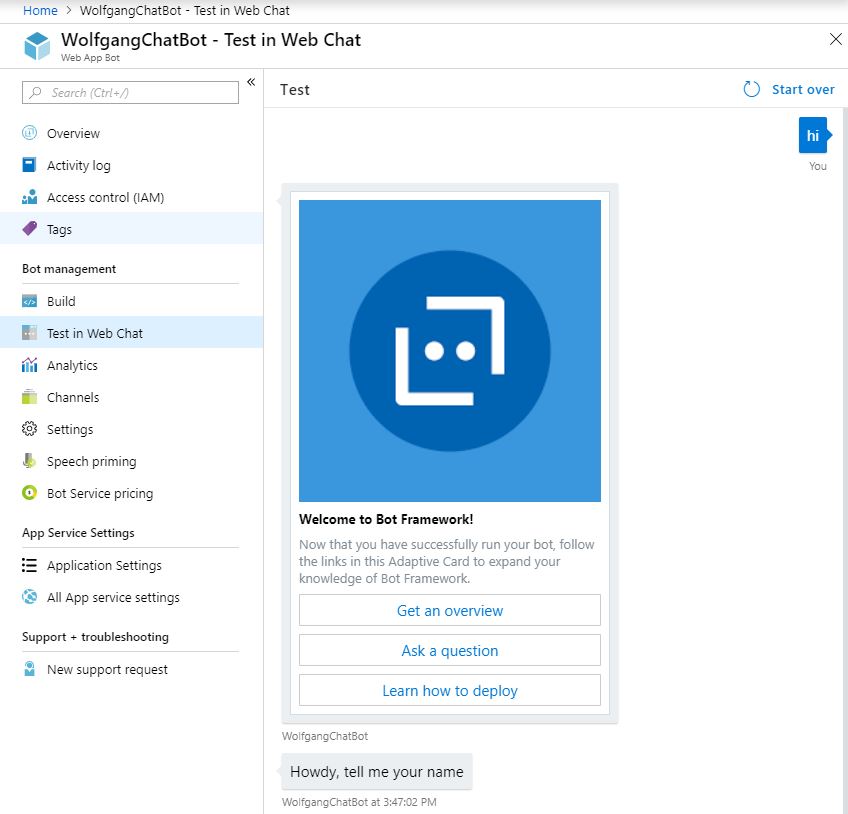This screenshot has height=814, width=848.
Task: Open the bot Settings
Action: 69,429
